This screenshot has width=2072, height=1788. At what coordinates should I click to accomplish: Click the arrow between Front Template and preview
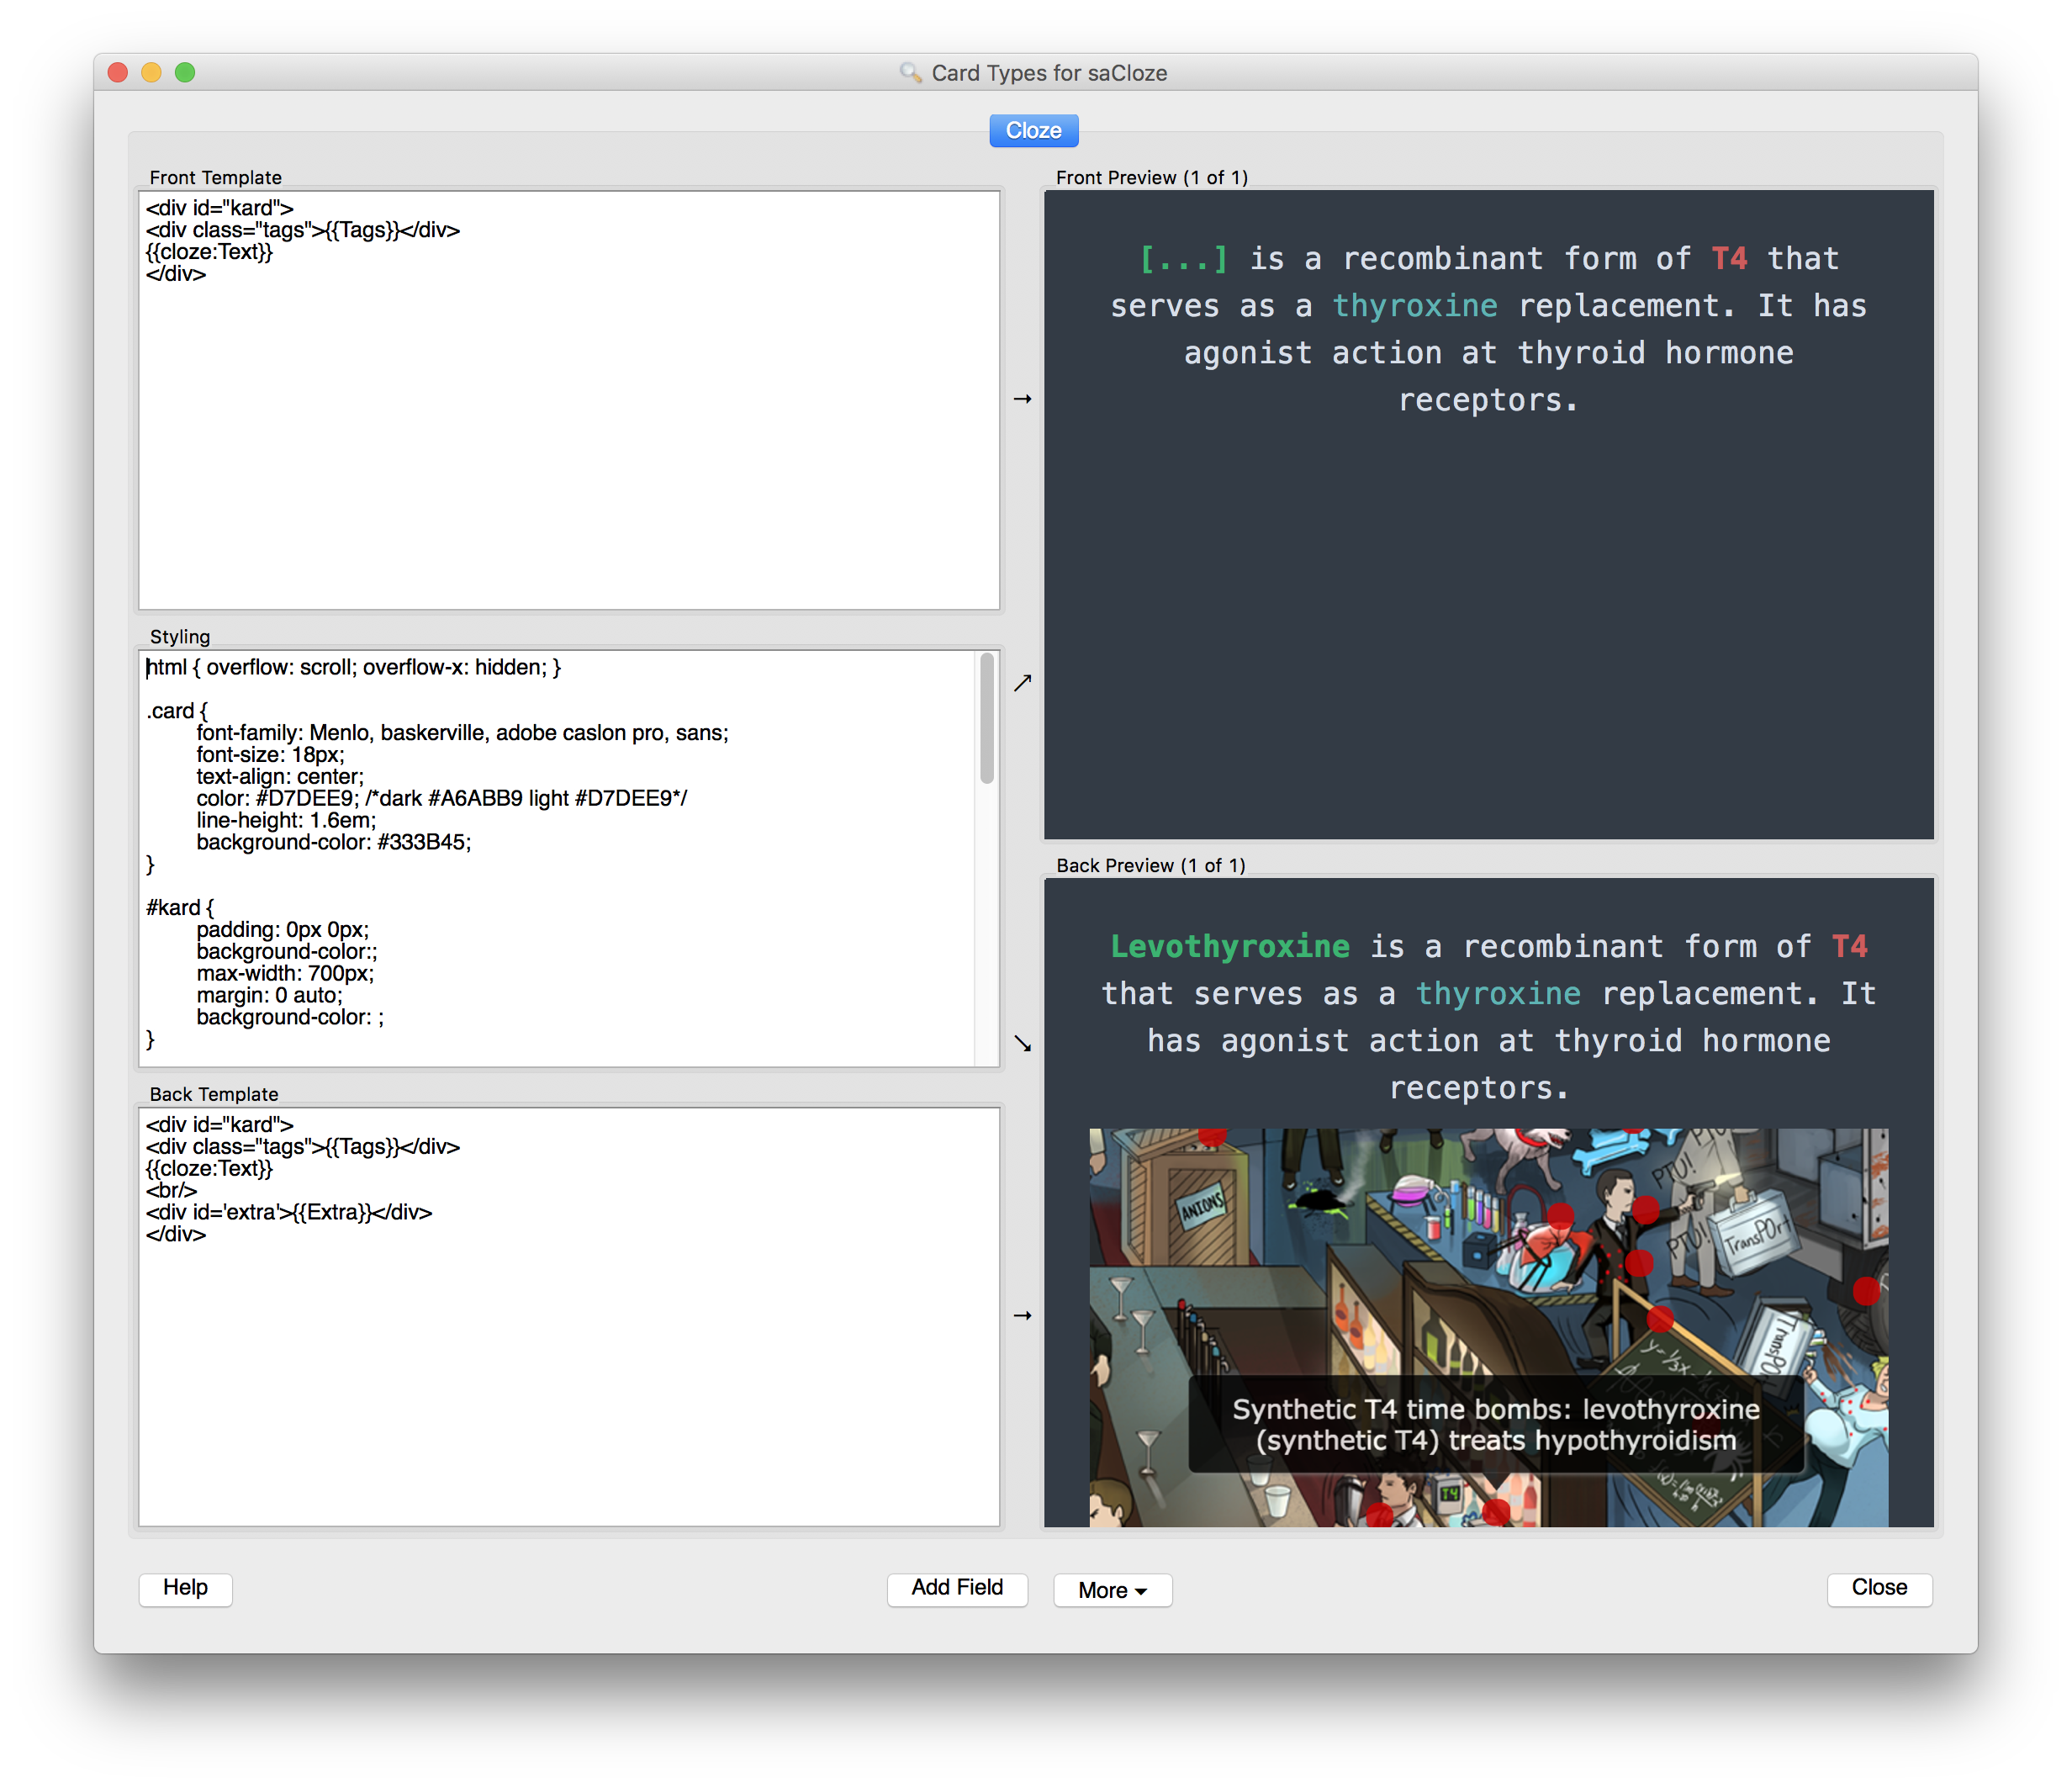(1022, 399)
